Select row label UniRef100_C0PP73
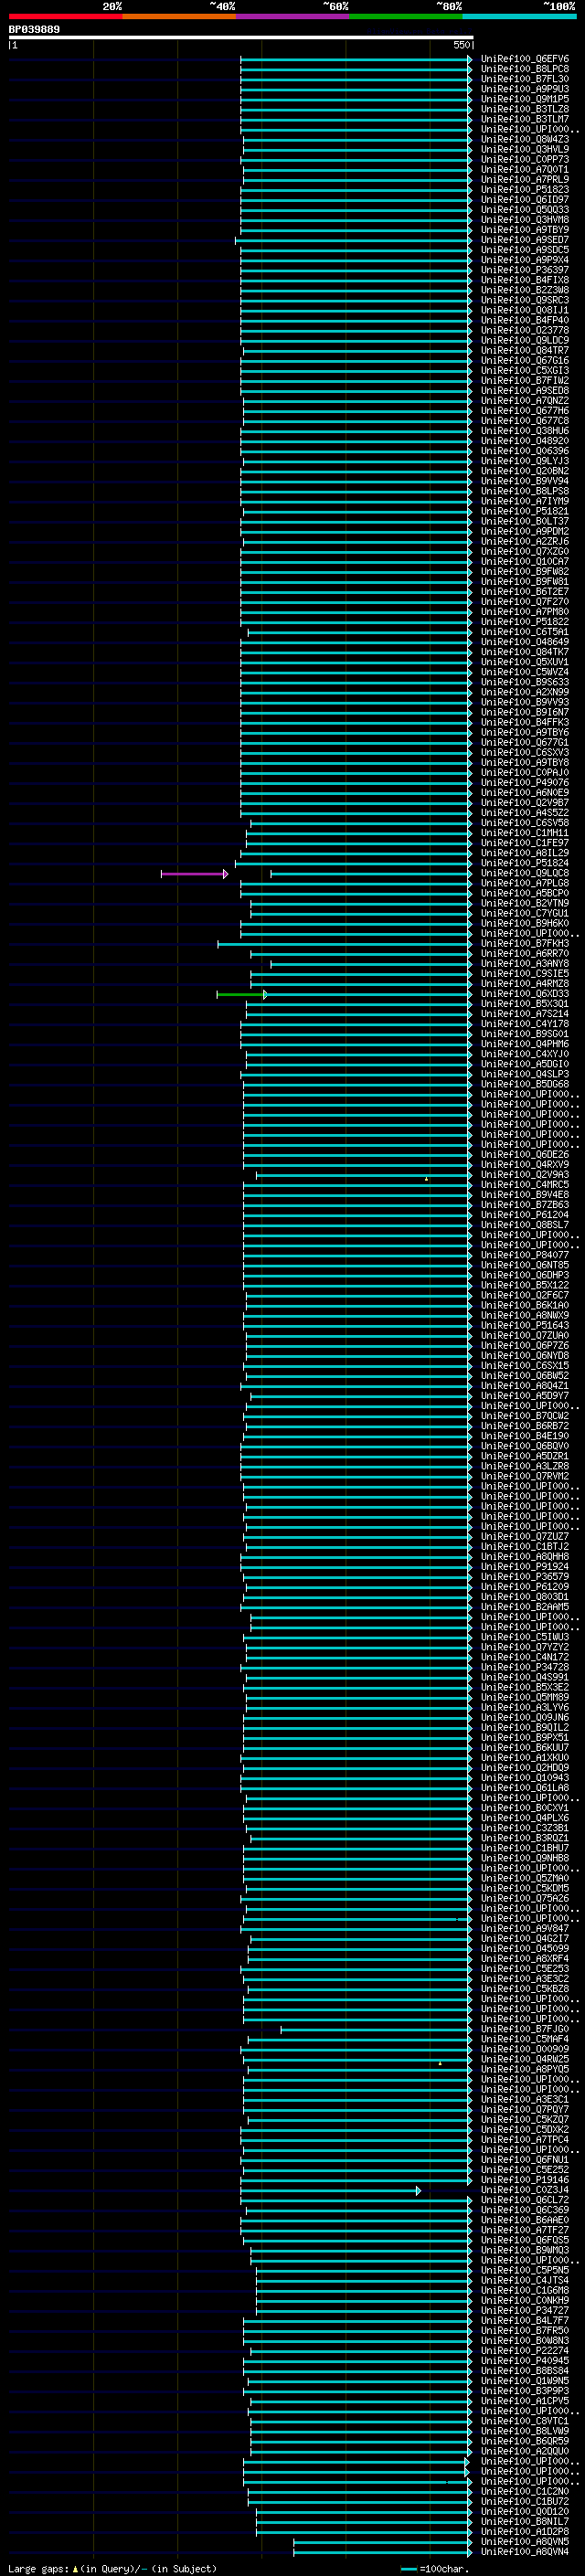Screen dimensions: 585x2576 pos(525,159)
